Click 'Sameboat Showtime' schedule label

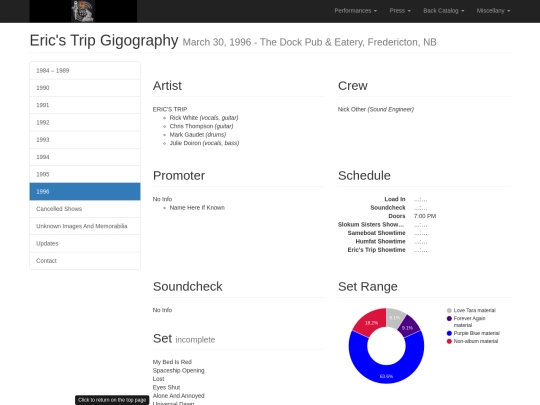coord(376,233)
